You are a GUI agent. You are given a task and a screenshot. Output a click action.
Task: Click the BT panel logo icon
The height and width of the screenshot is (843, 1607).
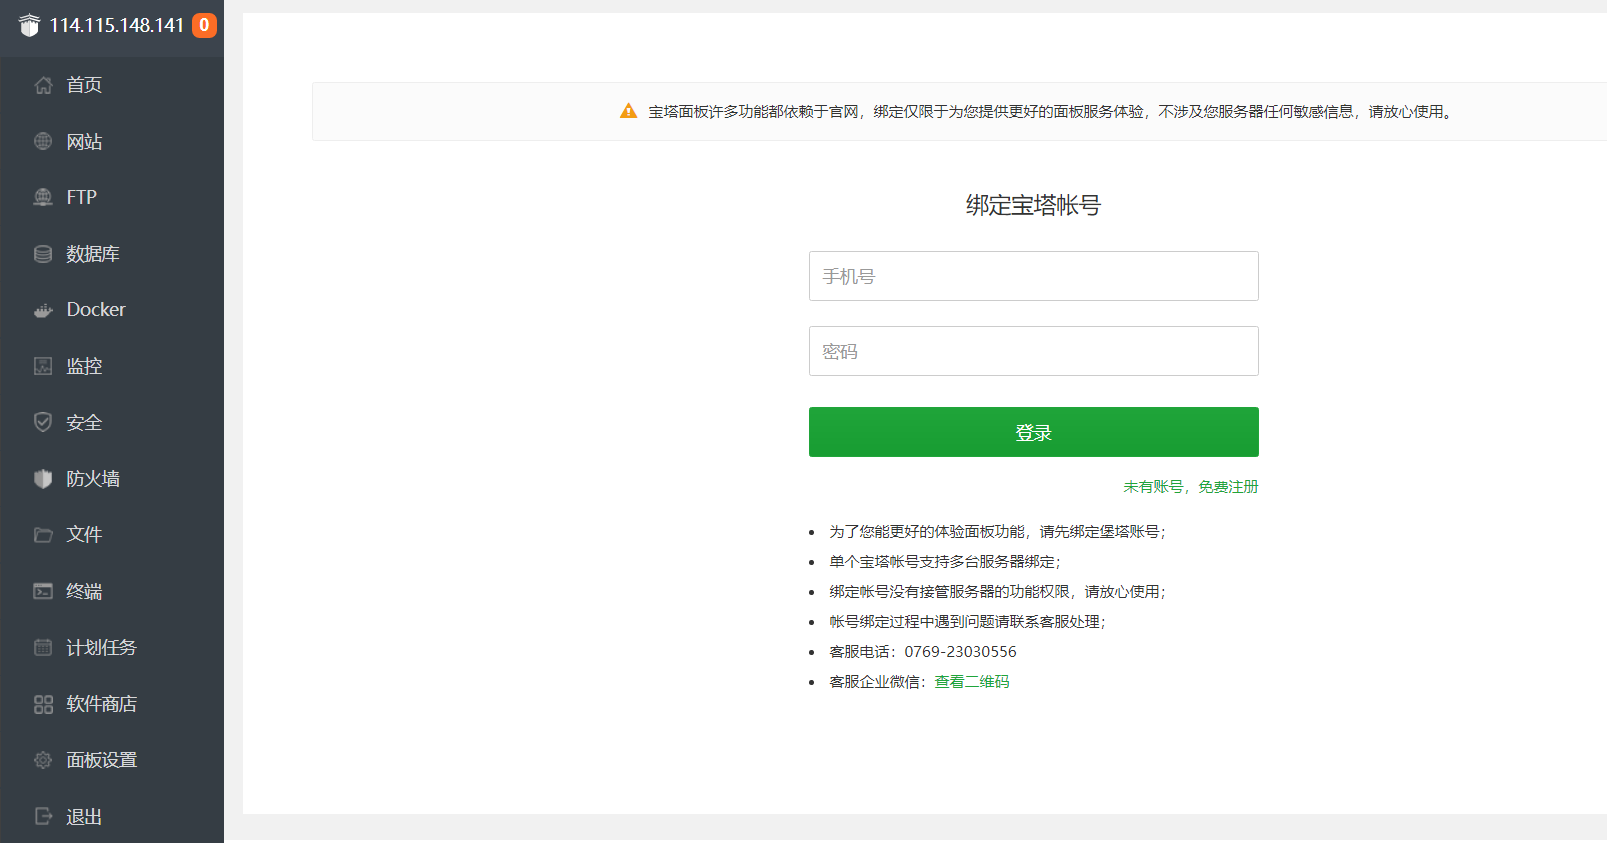[x=29, y=25]
